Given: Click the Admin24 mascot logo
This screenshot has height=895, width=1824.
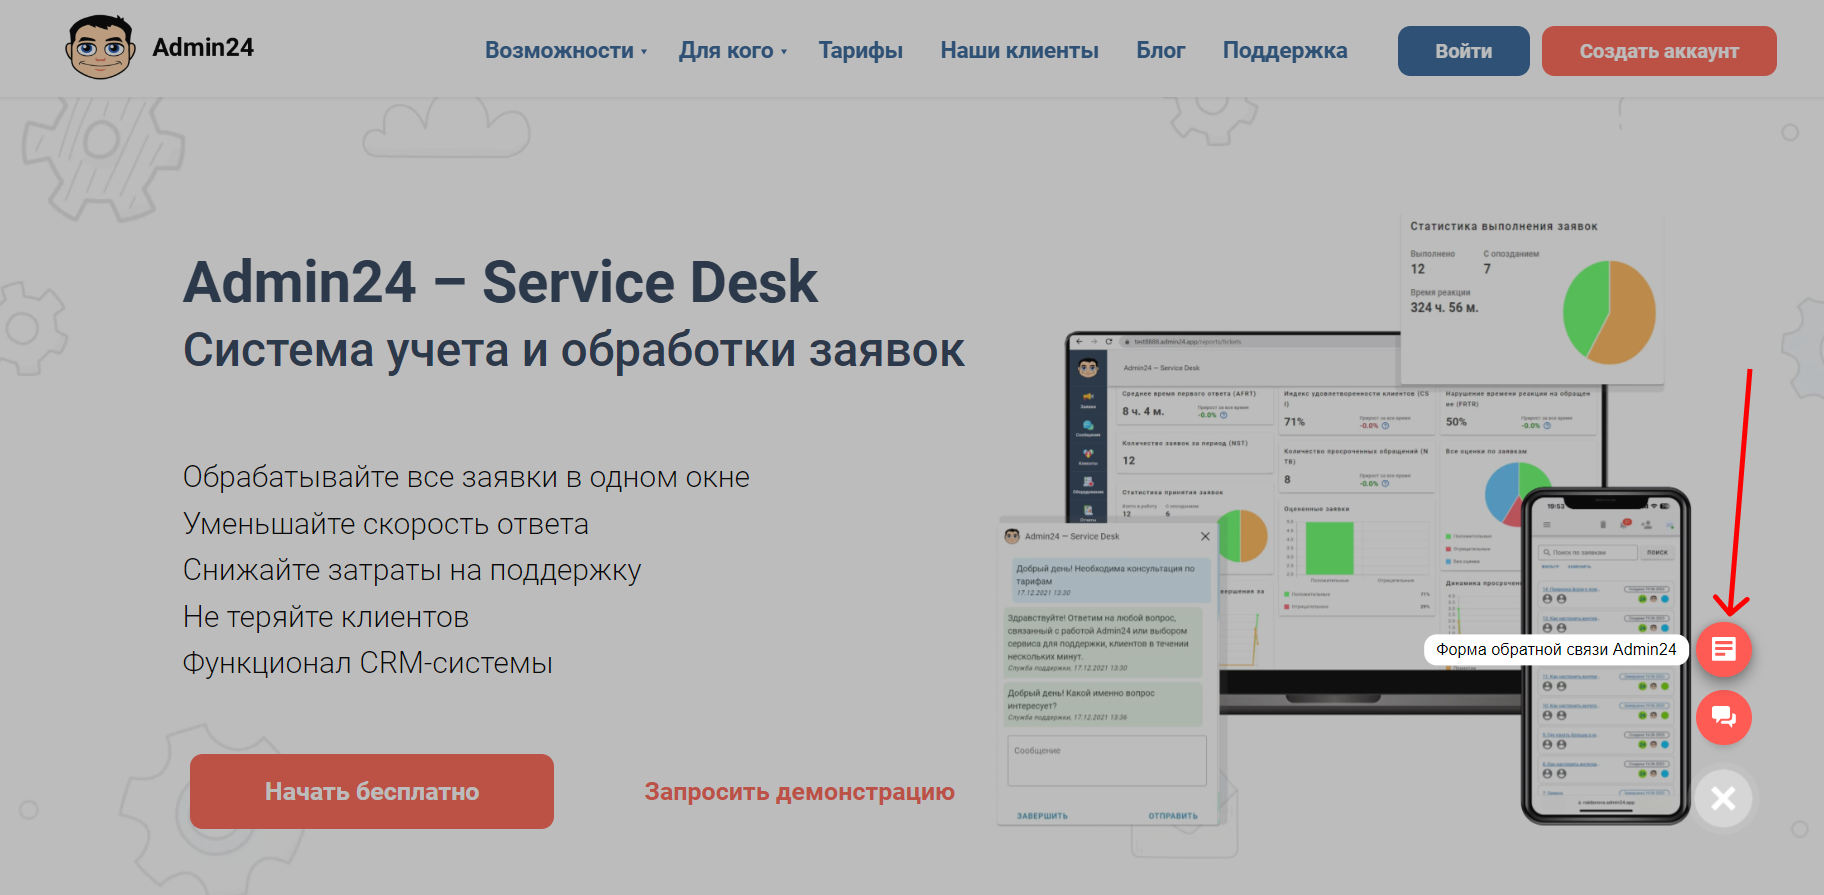Looking at the screenshot, I should tap(100, 47).
